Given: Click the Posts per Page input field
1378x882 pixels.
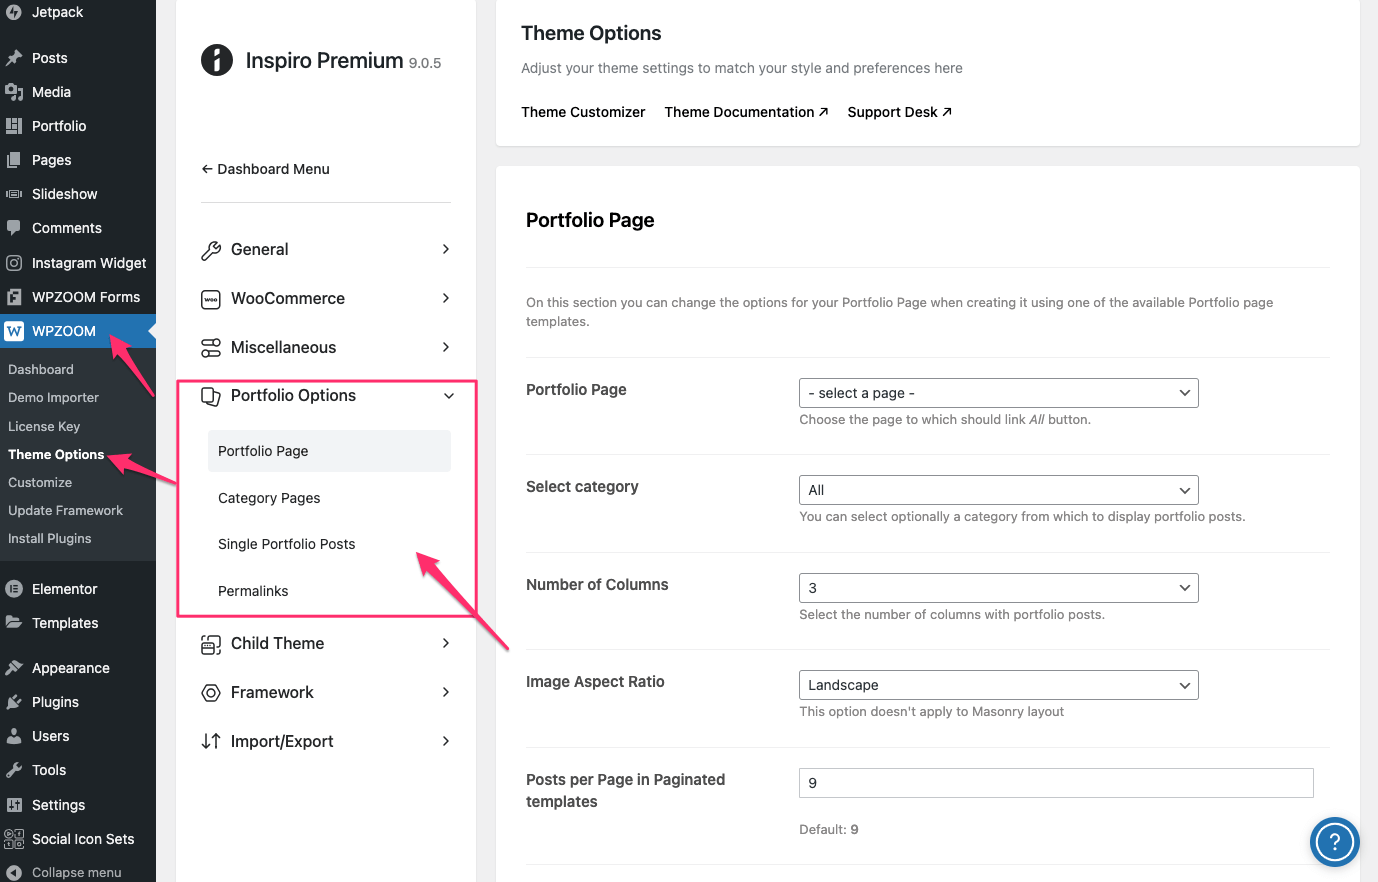Looking at the screenshot, I should pyautogui.click(x=1056, y=783).
